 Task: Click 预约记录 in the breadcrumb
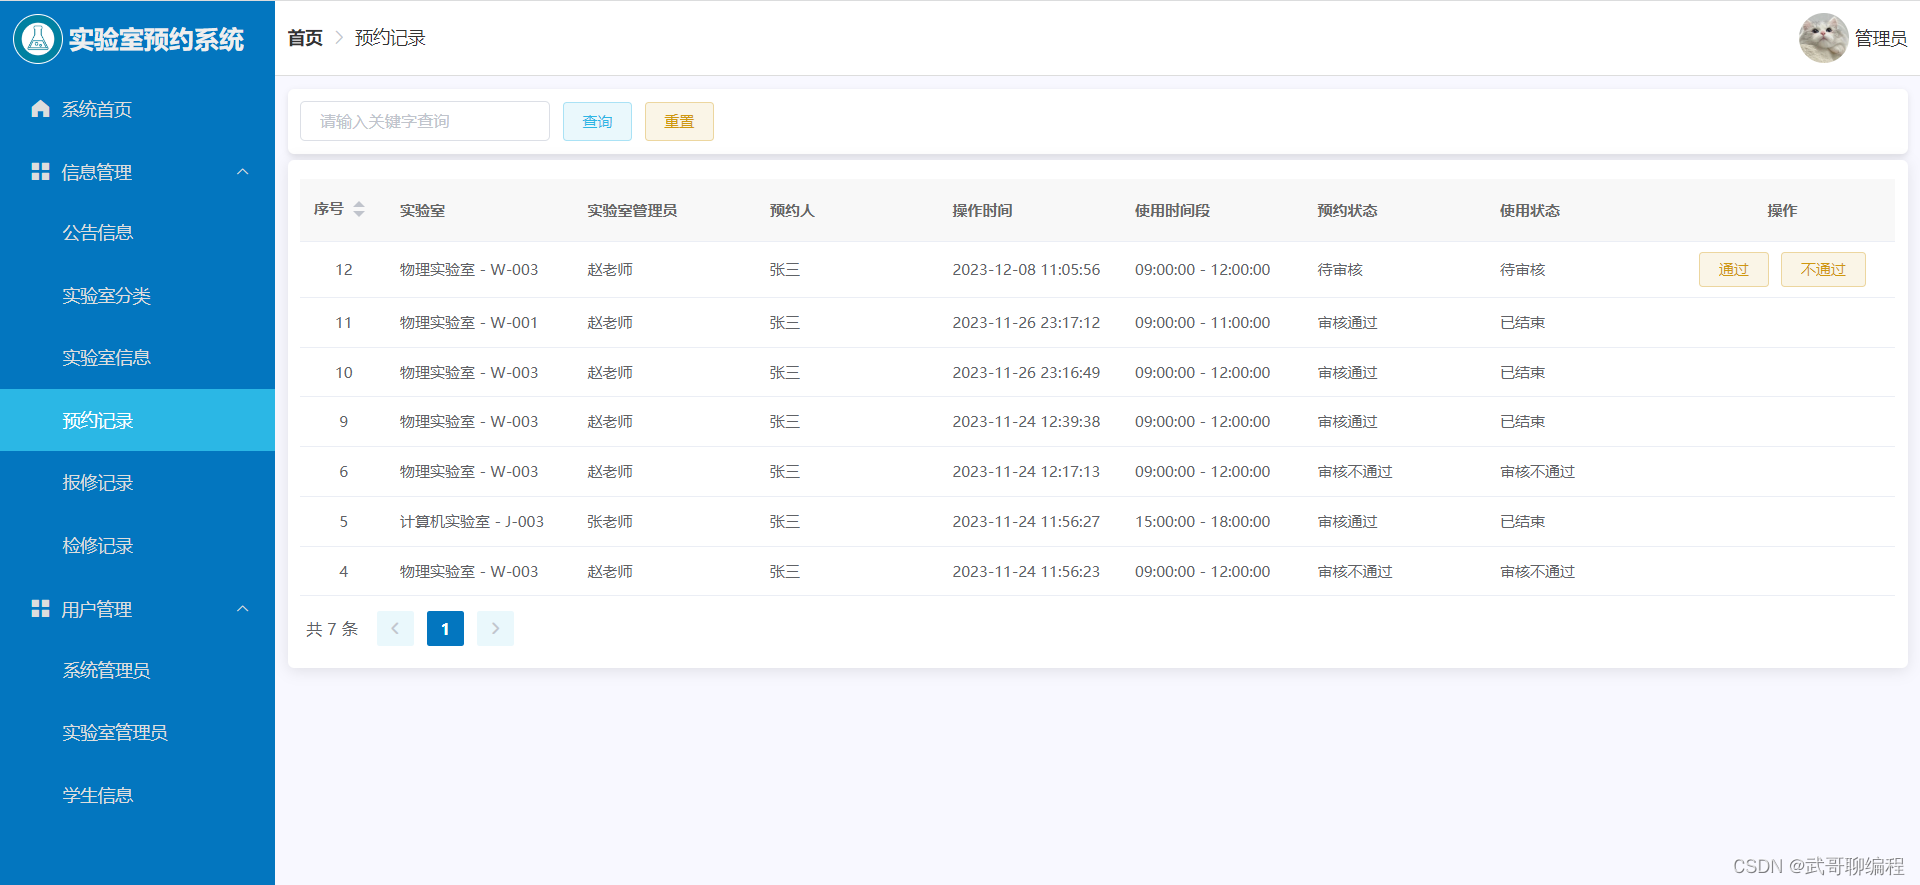click(x=390, y=38)
